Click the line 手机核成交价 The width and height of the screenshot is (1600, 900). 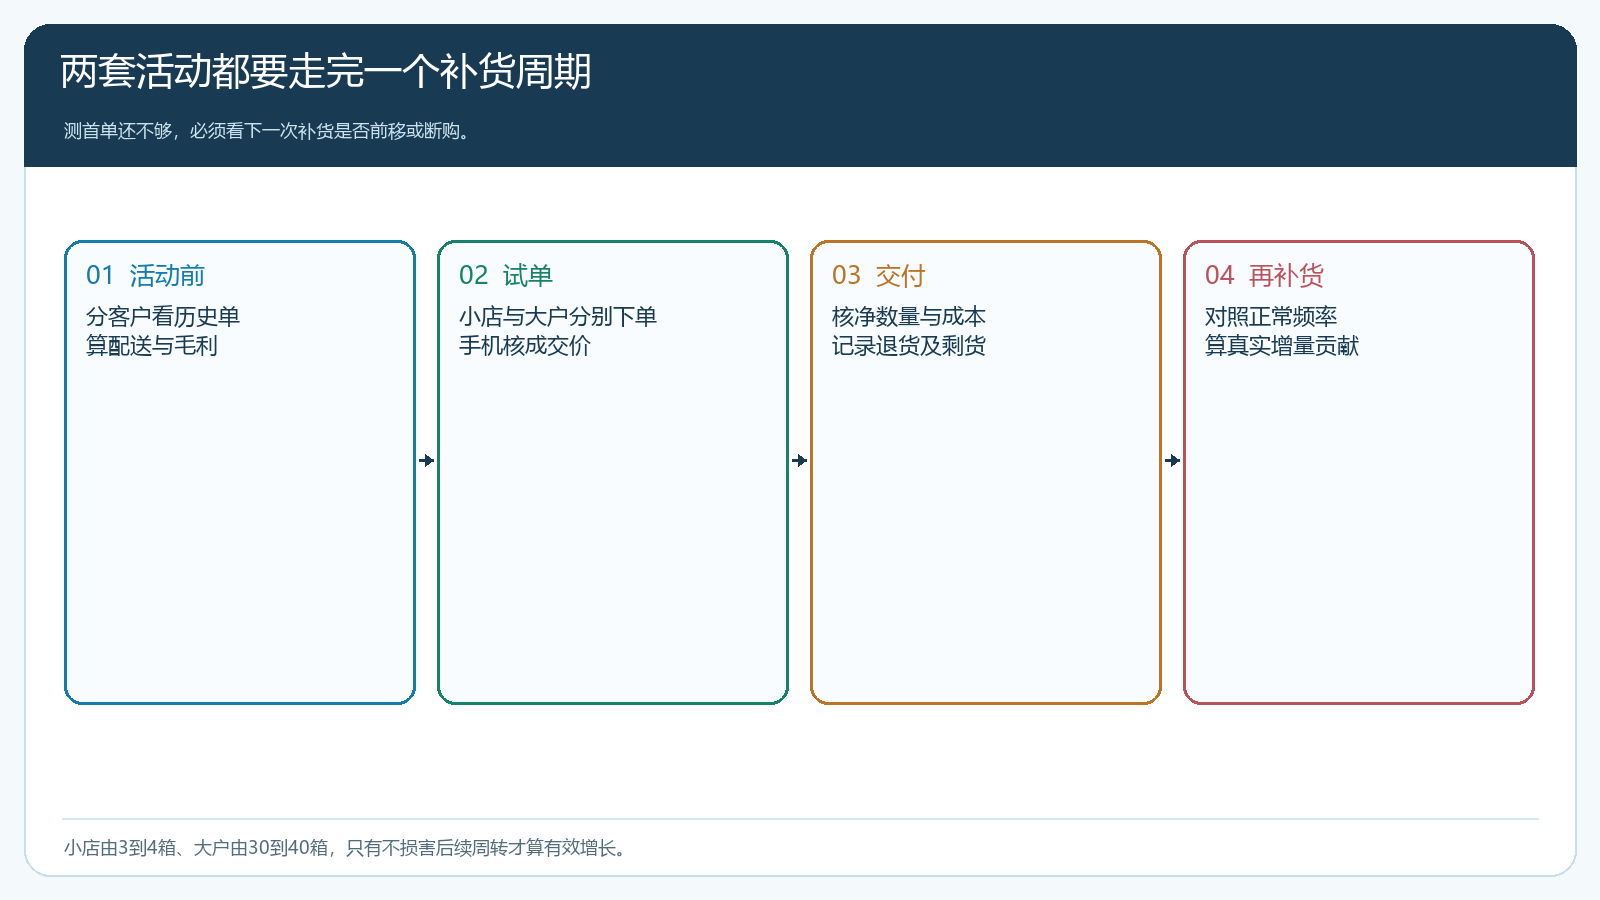(x=525, y=345)
